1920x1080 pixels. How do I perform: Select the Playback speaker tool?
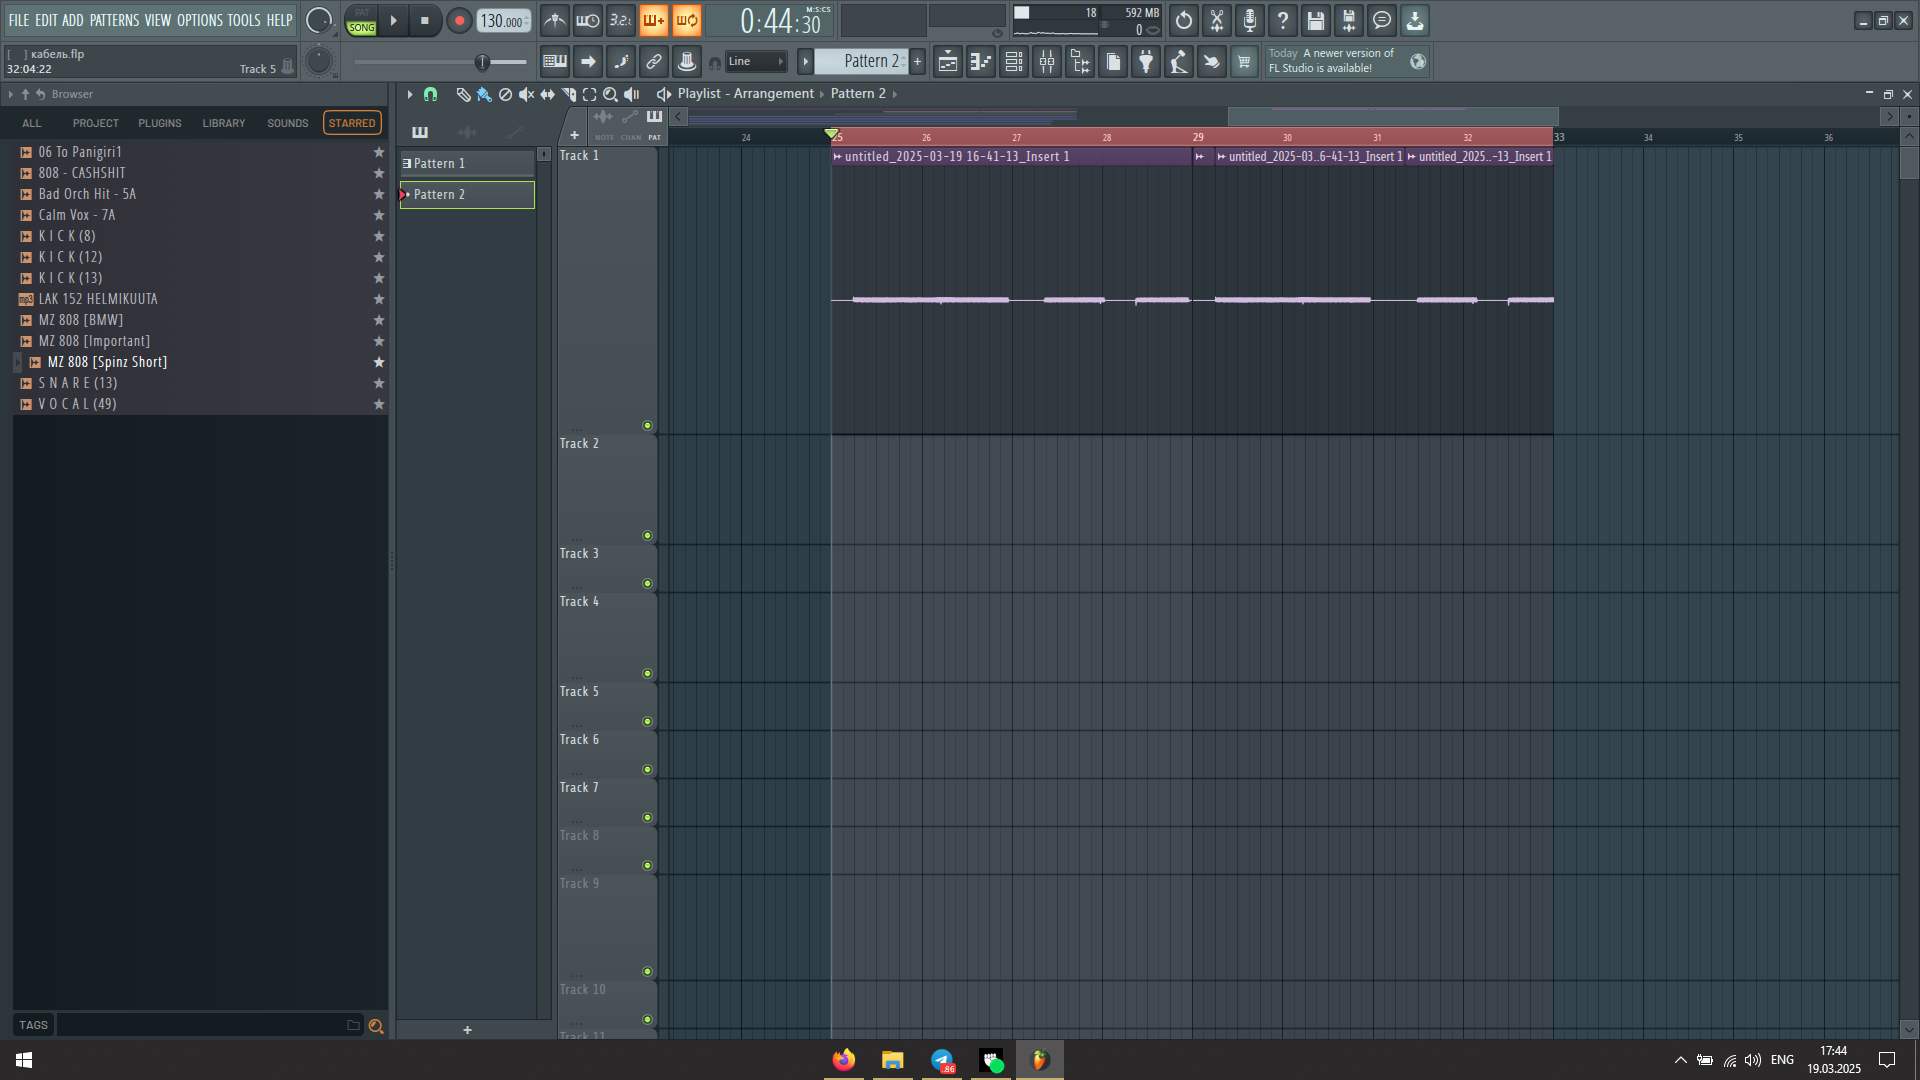631,94
